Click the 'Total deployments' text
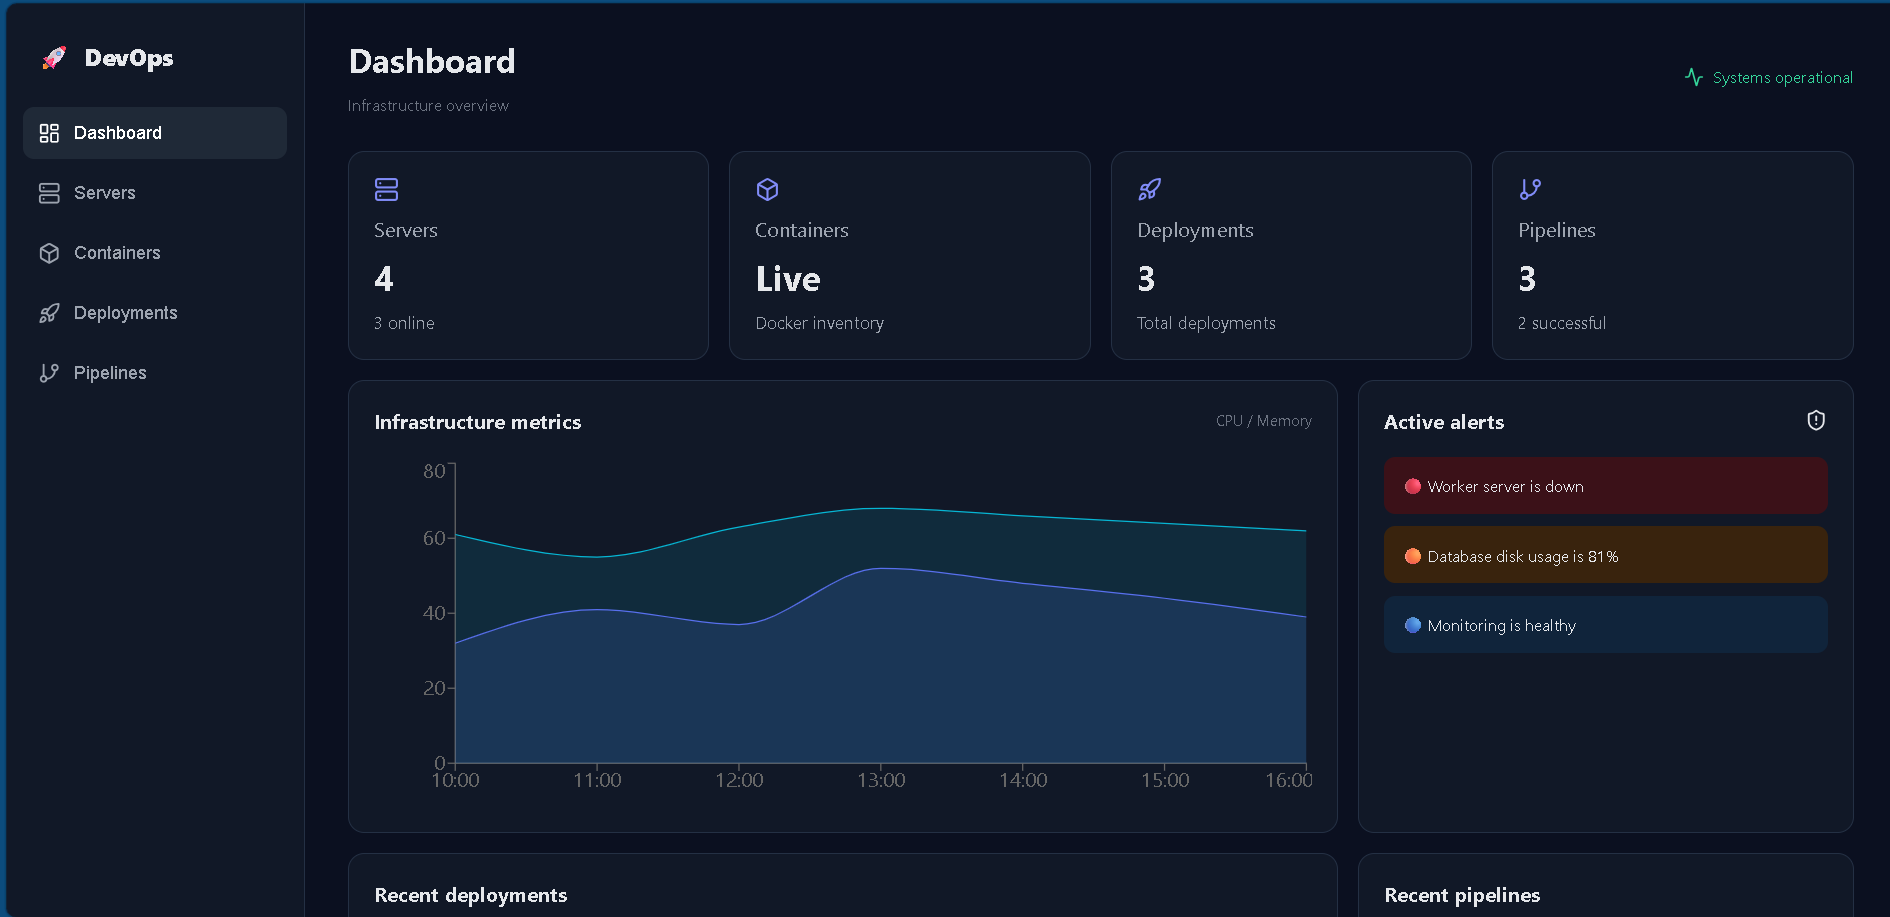Screen dimensions: 1890x917 point(1206,323)
